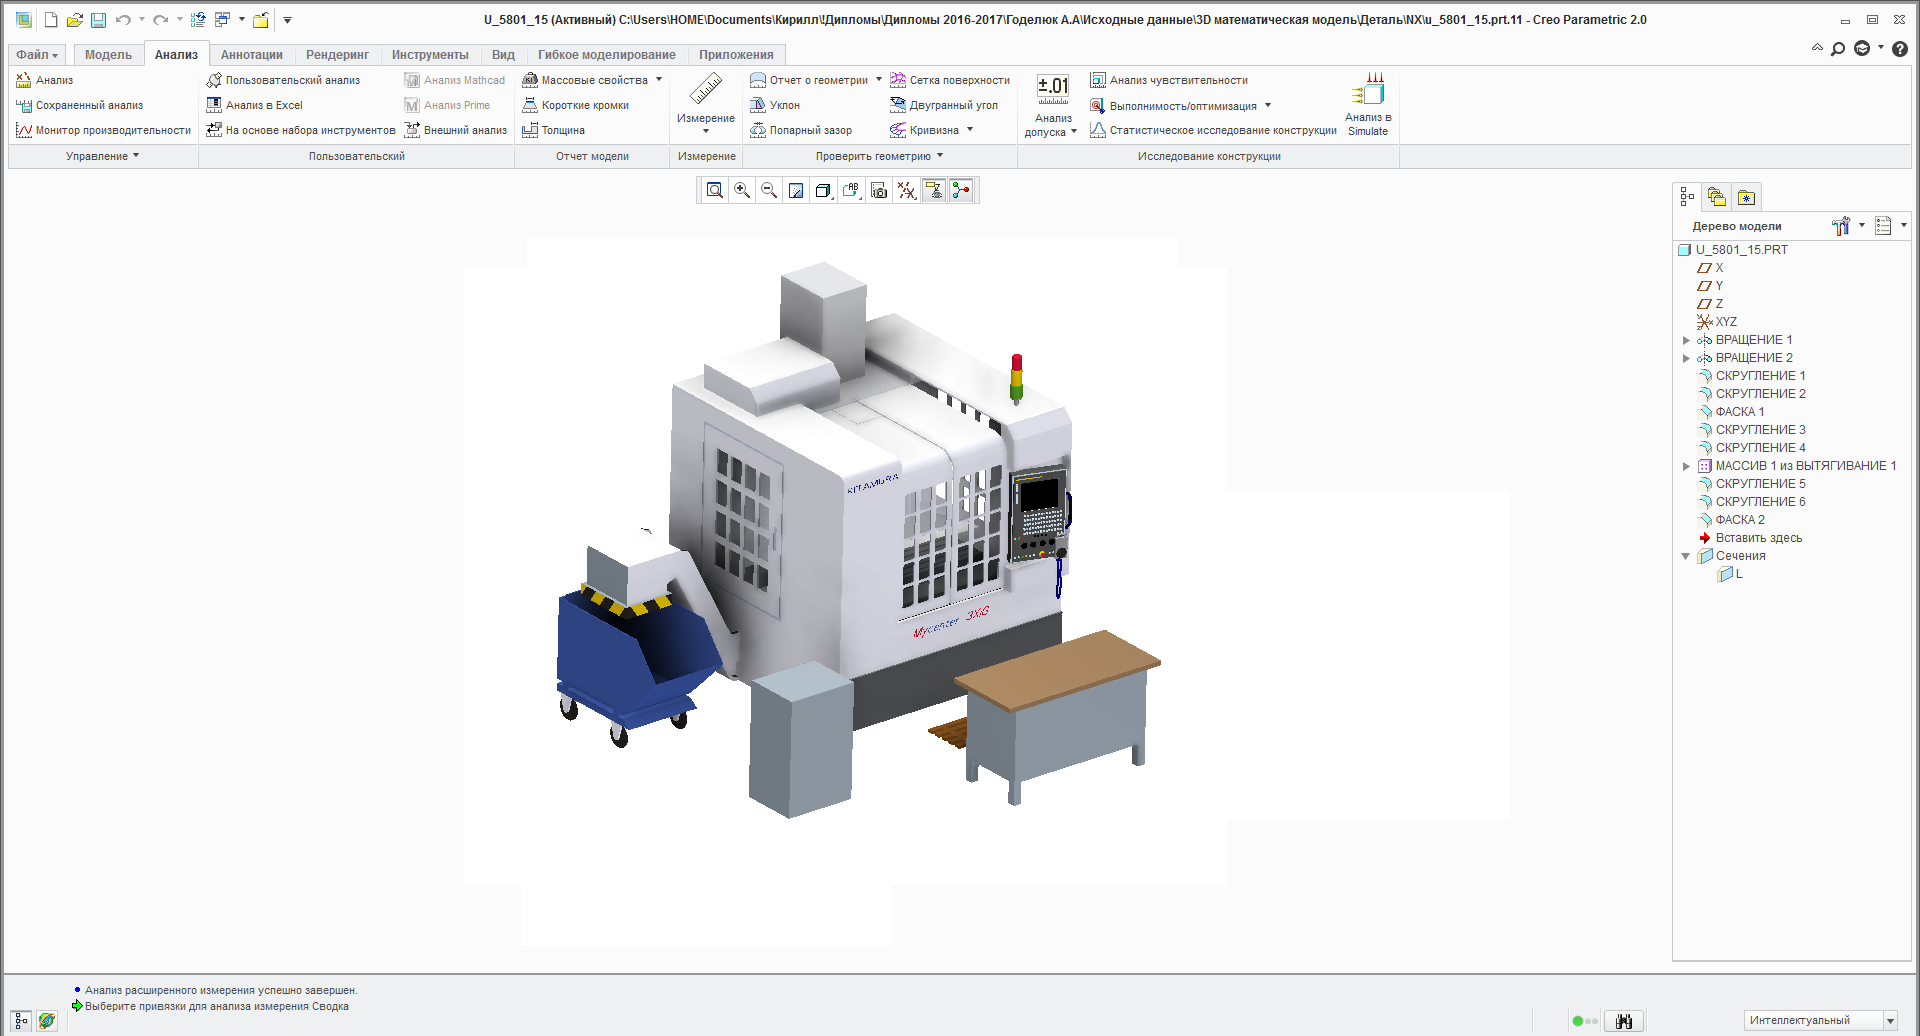Open Анализ допуска tool

[x=1052, y=105]
